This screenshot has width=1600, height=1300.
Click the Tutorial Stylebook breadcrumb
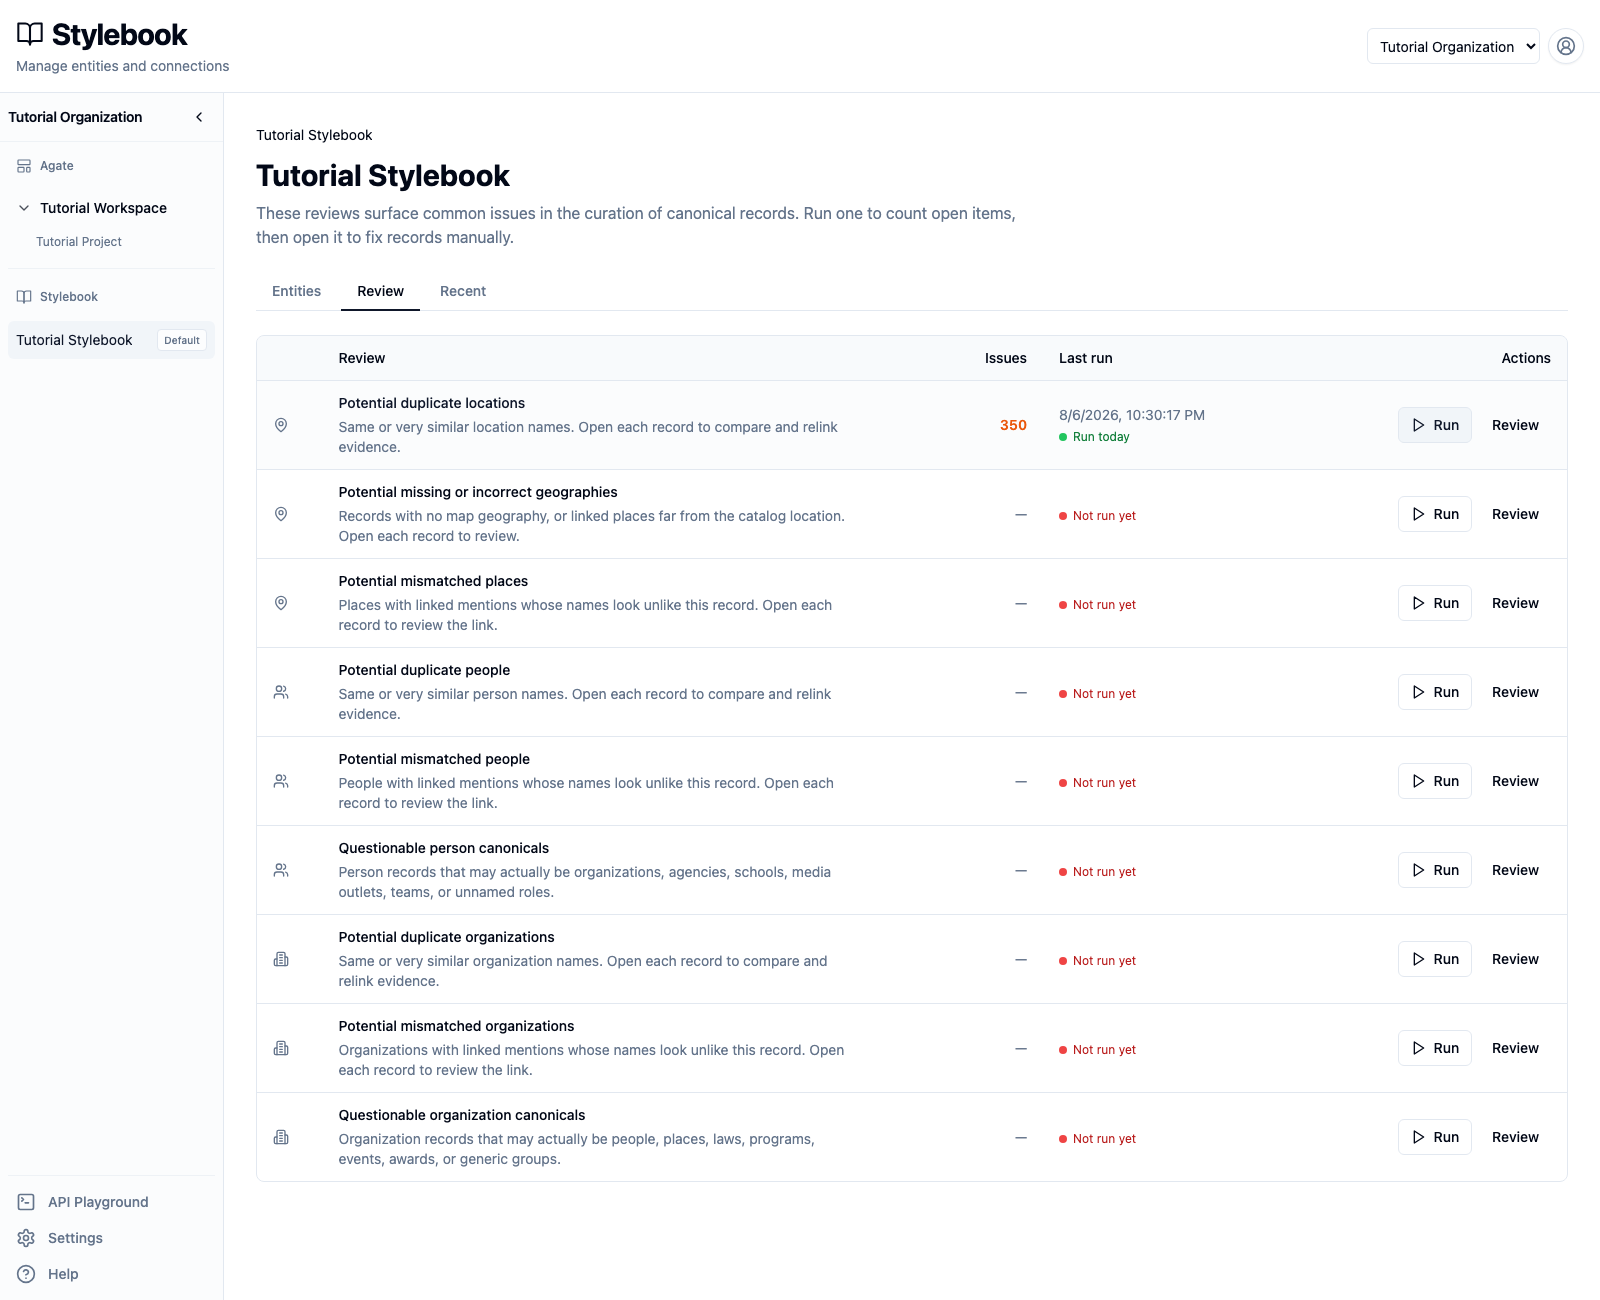314,135
